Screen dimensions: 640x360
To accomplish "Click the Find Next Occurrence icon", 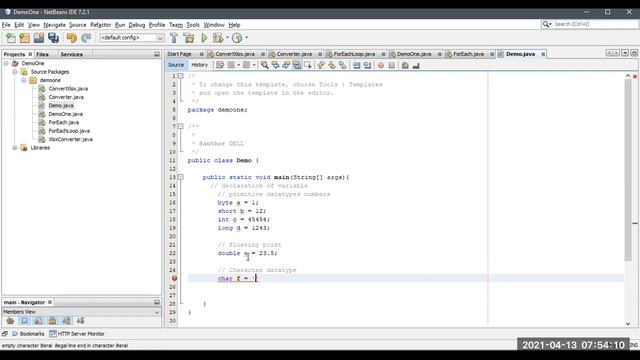I will [x=286, y=65].
